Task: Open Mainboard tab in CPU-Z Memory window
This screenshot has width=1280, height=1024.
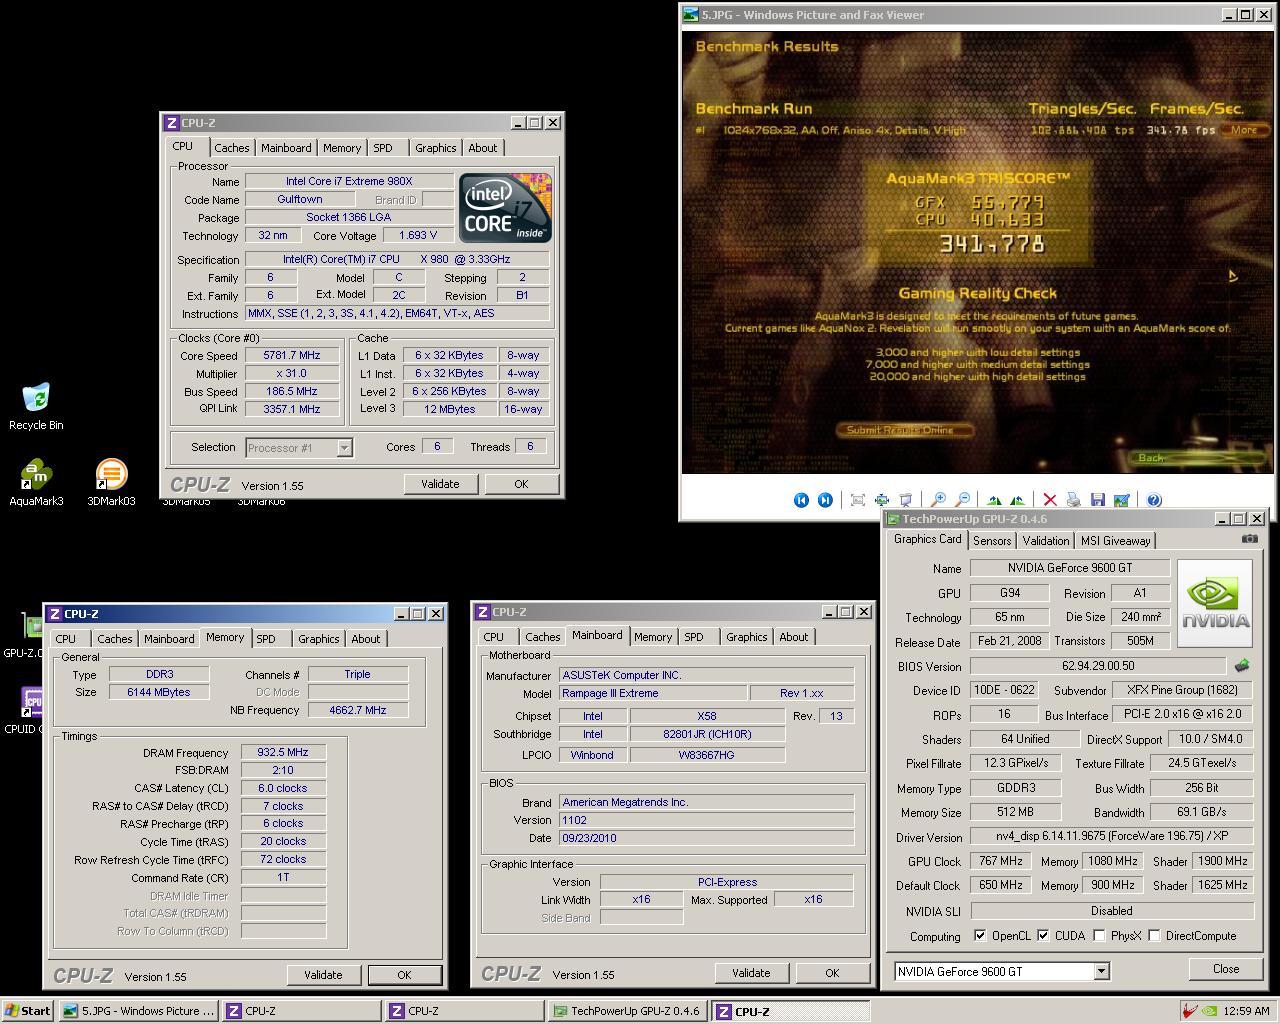Action: tap(169, 639)
